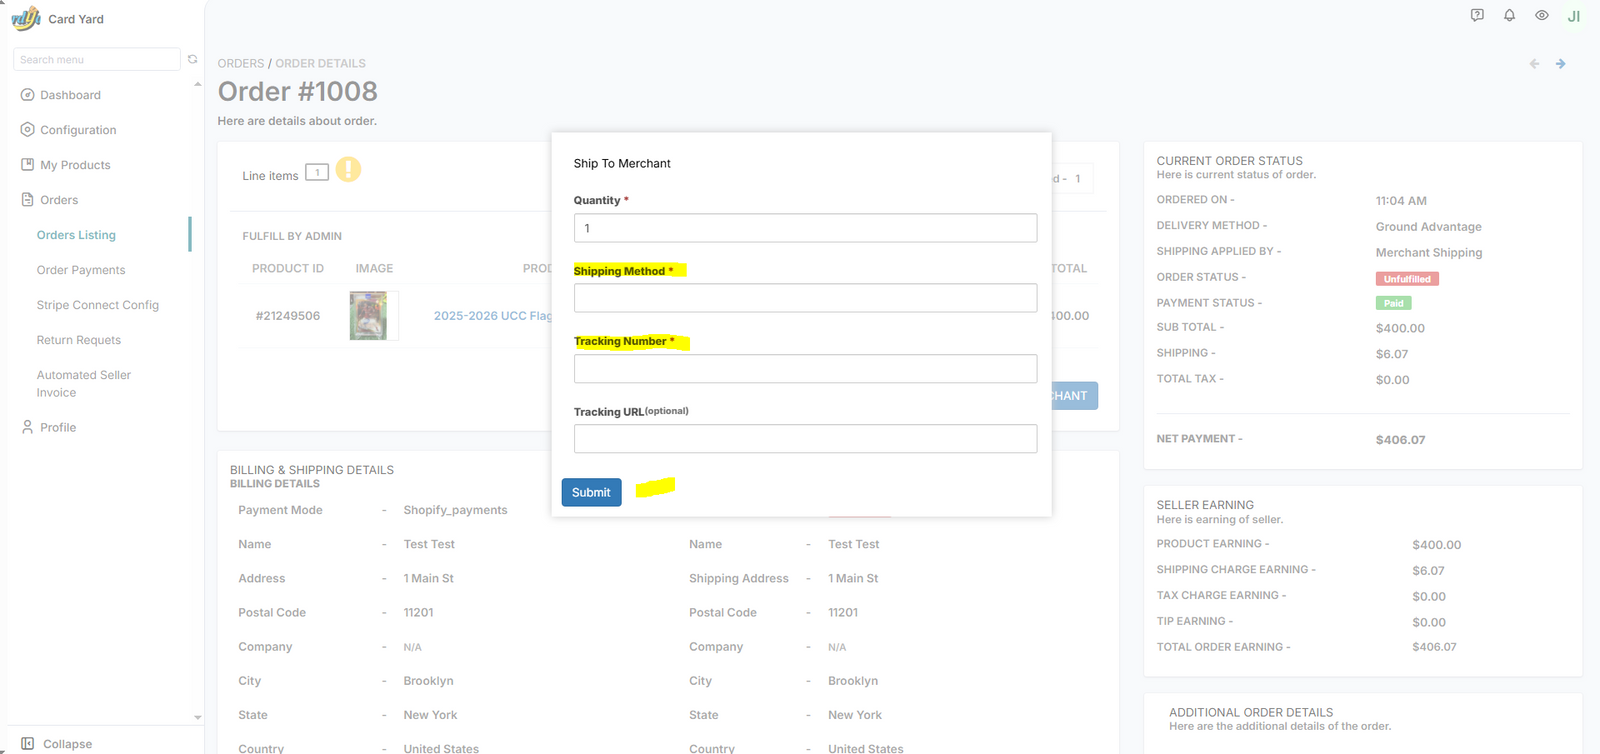Go to previous order with left arrow
The width and height of the screenshot is (1600, 754).
pos(1534,64)
